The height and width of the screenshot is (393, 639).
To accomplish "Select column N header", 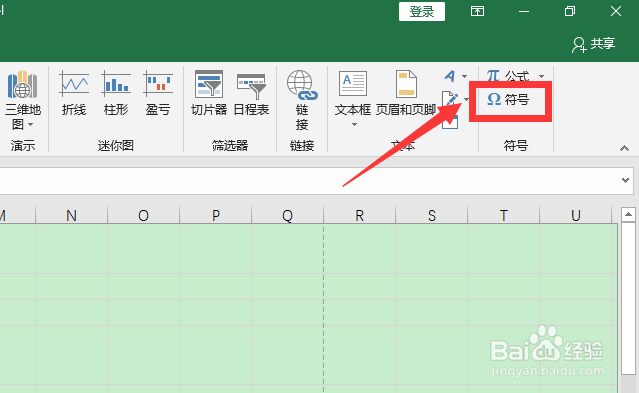I will (x=71, y=215).
